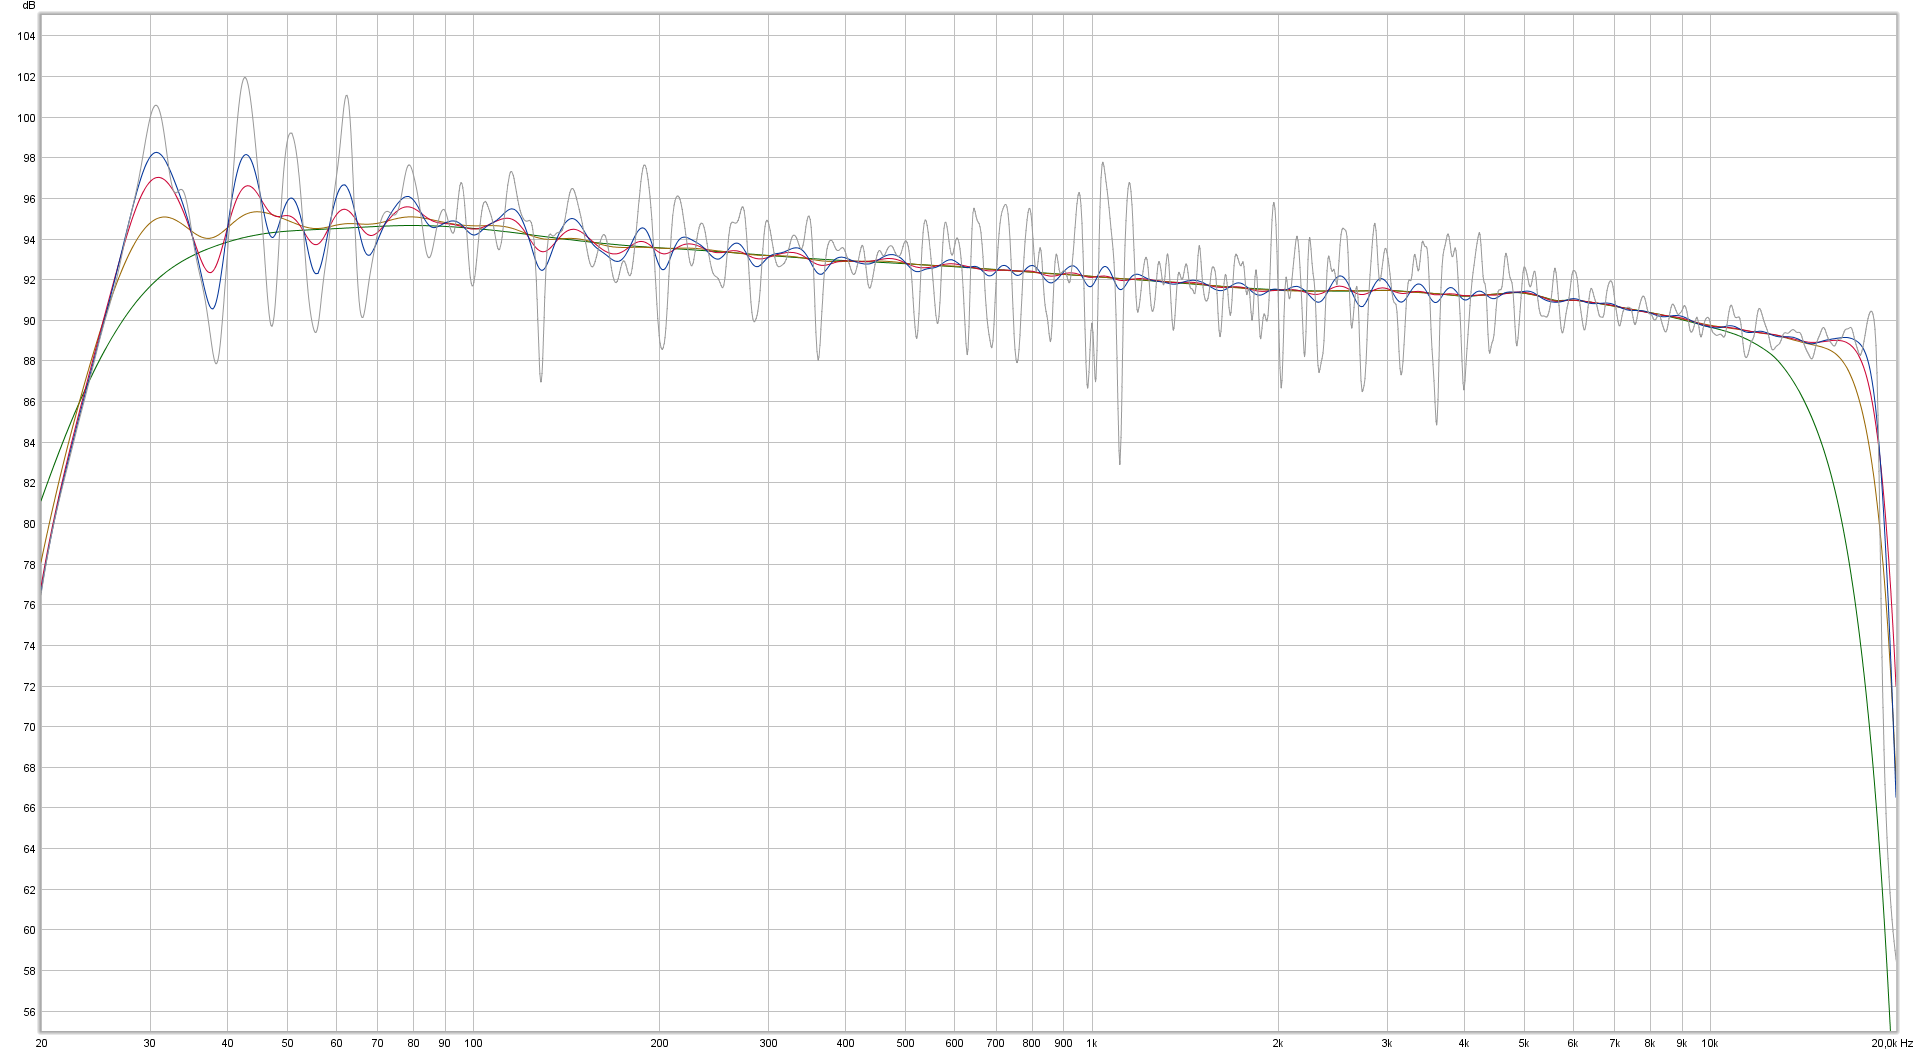
Task: Click the 20 frequency label on x-axis
Action: [41, 1043]
